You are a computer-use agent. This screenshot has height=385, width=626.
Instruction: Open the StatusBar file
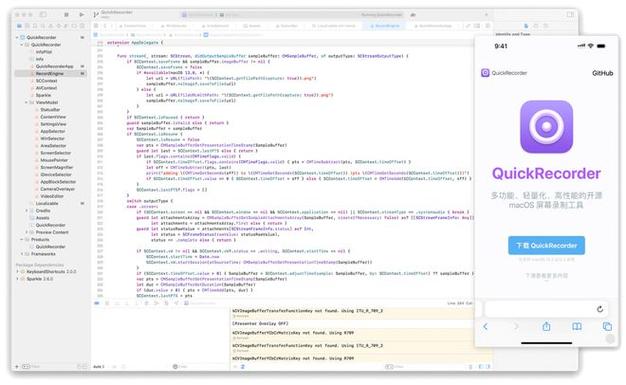50,109
